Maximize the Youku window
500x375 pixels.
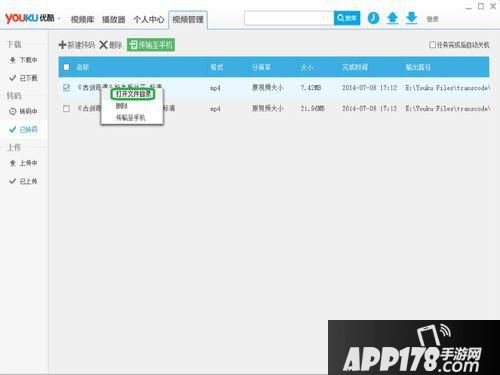[481, 6]
